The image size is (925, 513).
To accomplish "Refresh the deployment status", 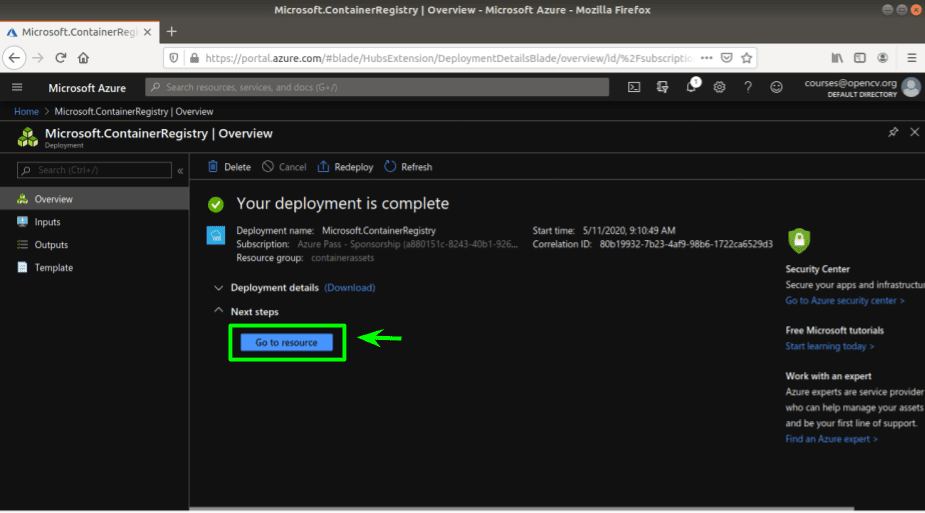I will click(x=408, y=167).
